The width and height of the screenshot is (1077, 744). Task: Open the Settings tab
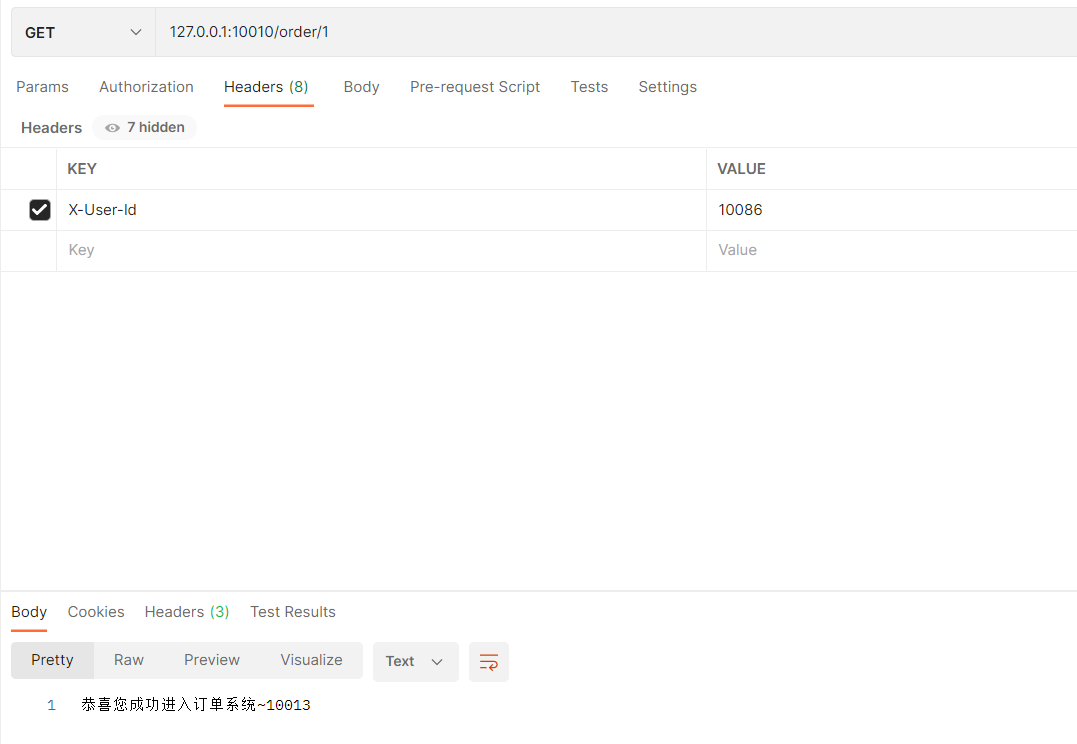point(668,87)
